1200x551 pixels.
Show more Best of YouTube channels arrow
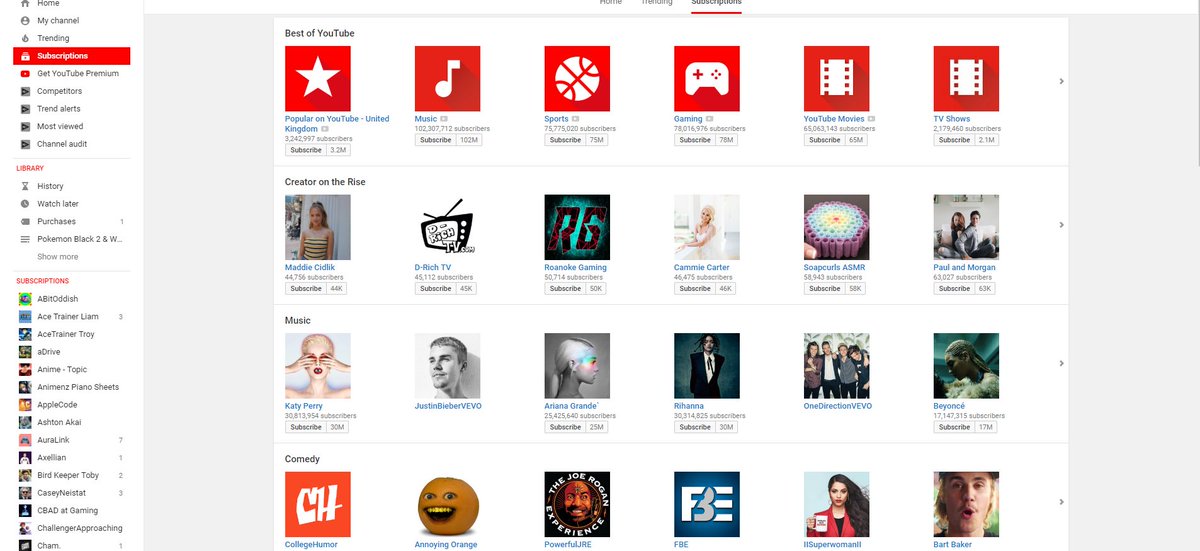1061,81
